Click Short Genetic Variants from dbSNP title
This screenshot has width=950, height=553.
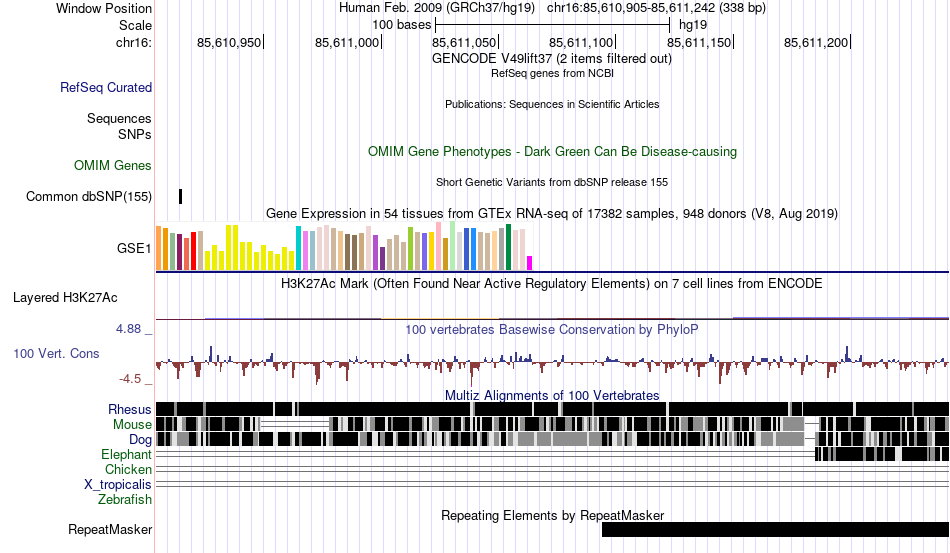[x=552, y=182]
